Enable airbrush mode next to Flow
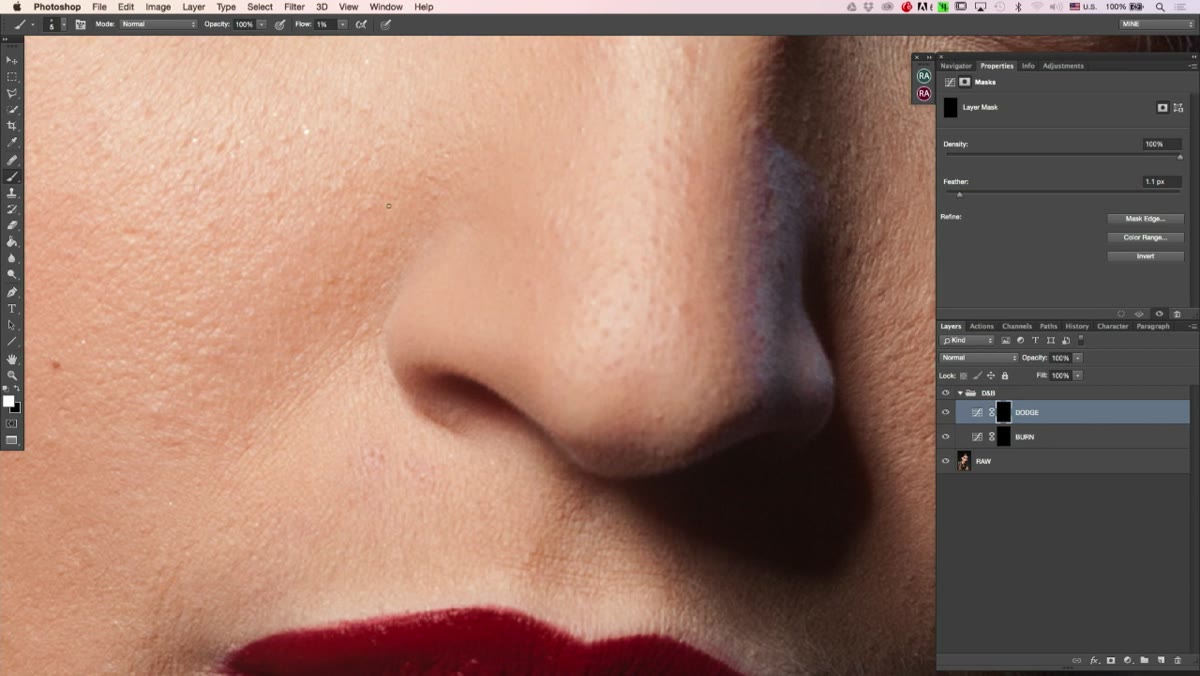The image size is (1200, 676). click(361, 24)
